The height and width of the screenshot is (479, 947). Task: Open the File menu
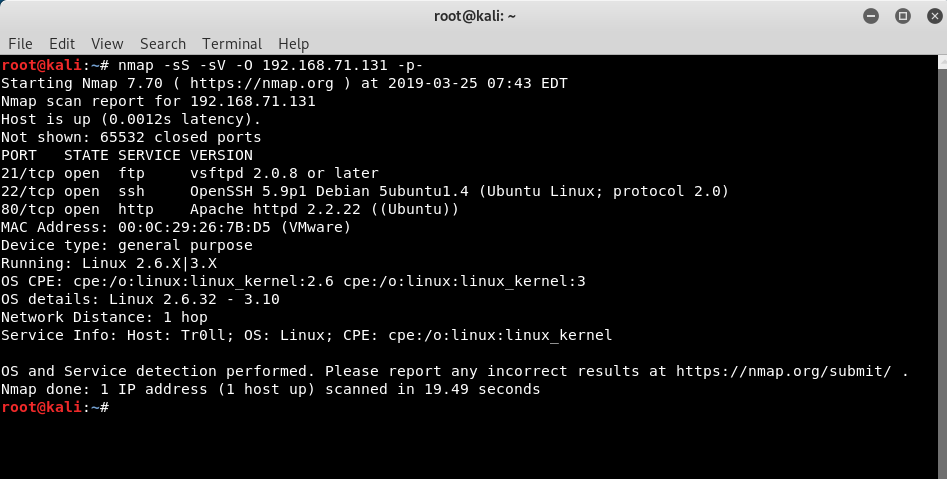(20, 43)
